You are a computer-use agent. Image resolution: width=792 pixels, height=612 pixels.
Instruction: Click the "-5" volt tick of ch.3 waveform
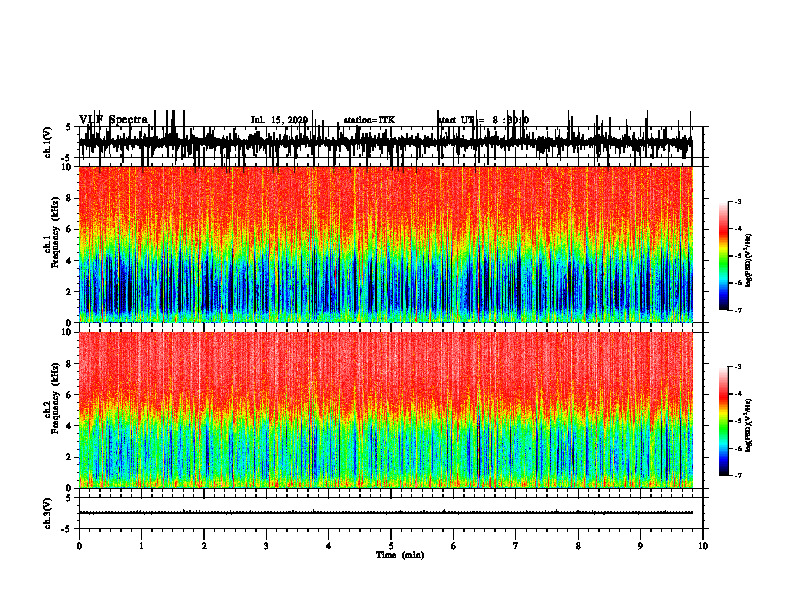coord(67,529)
